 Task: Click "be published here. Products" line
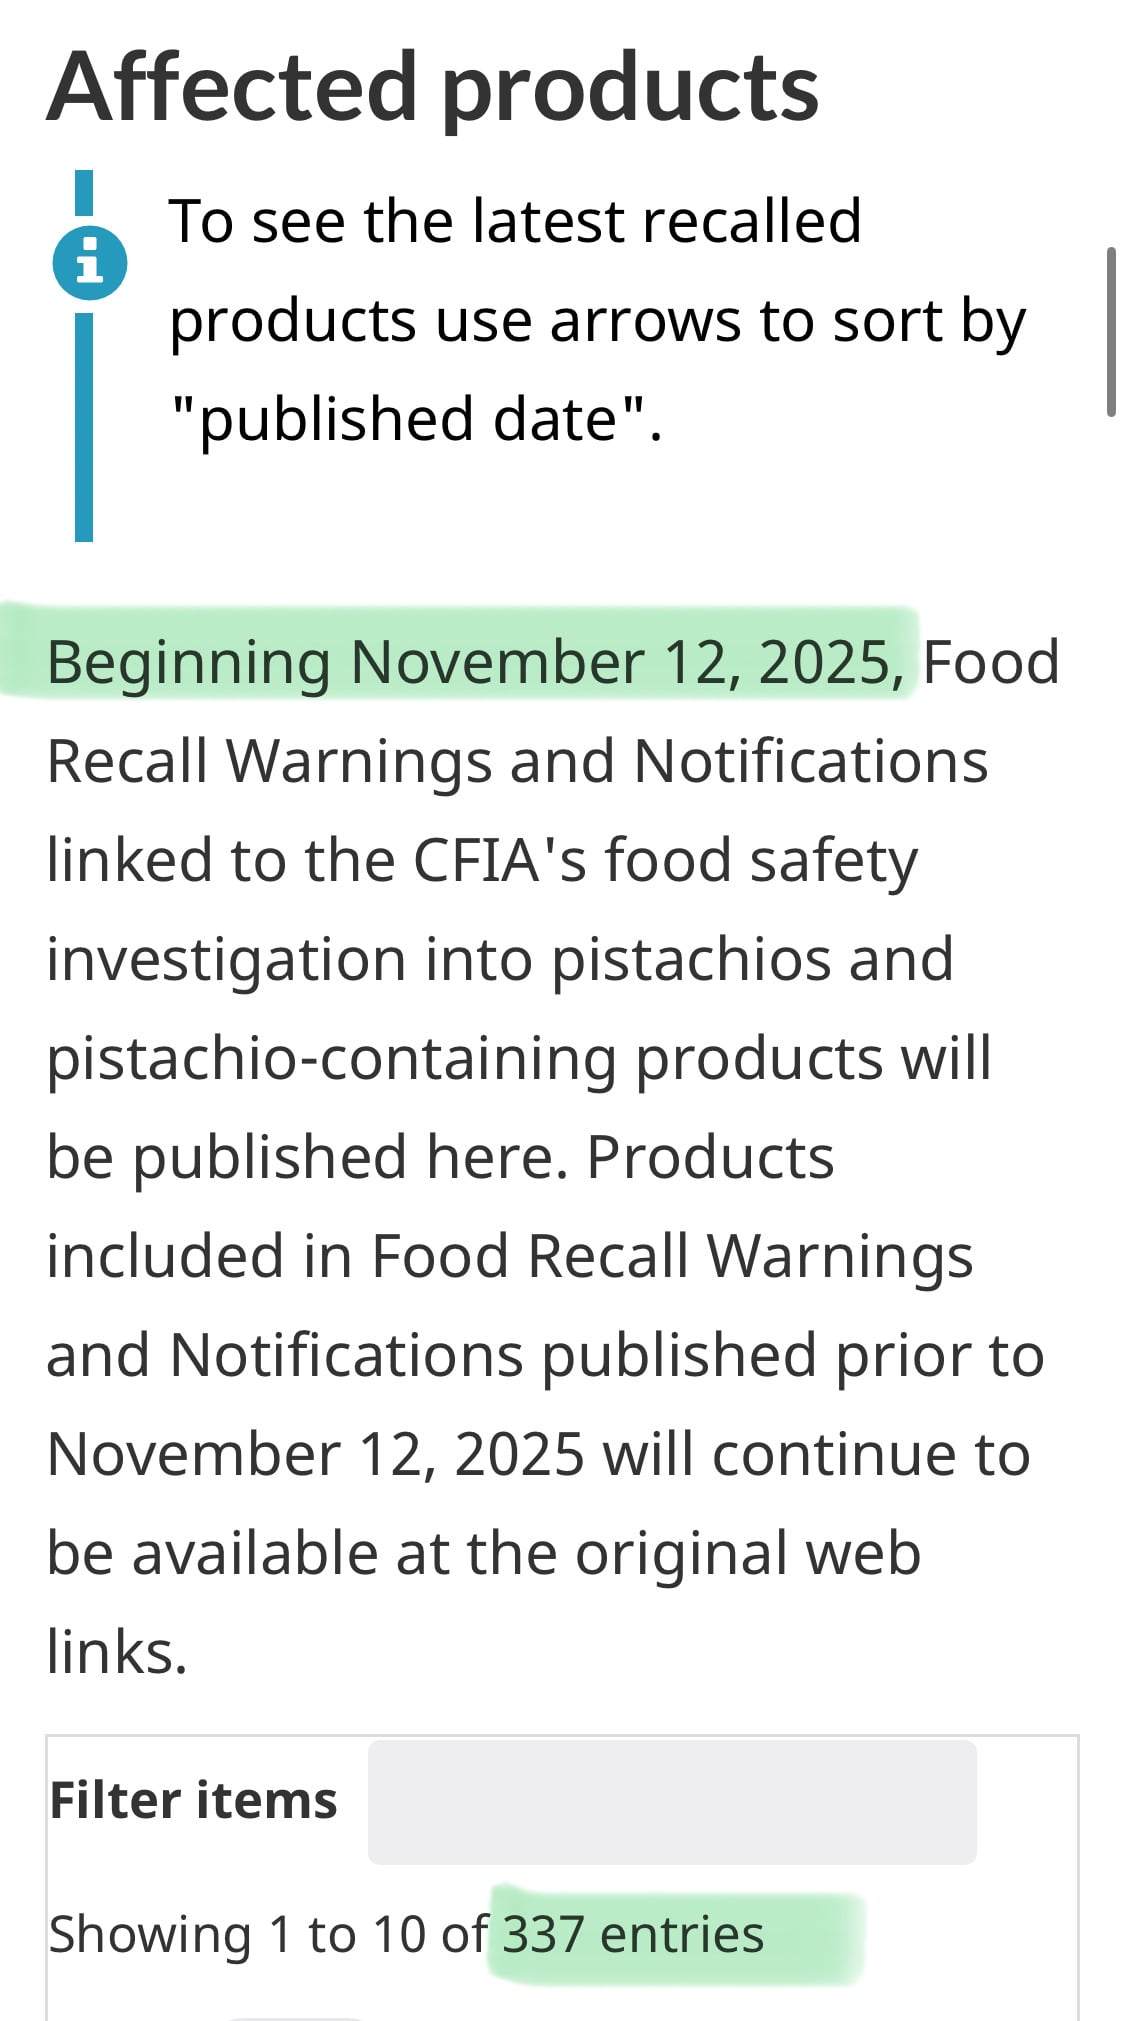tap(440, 1158)
